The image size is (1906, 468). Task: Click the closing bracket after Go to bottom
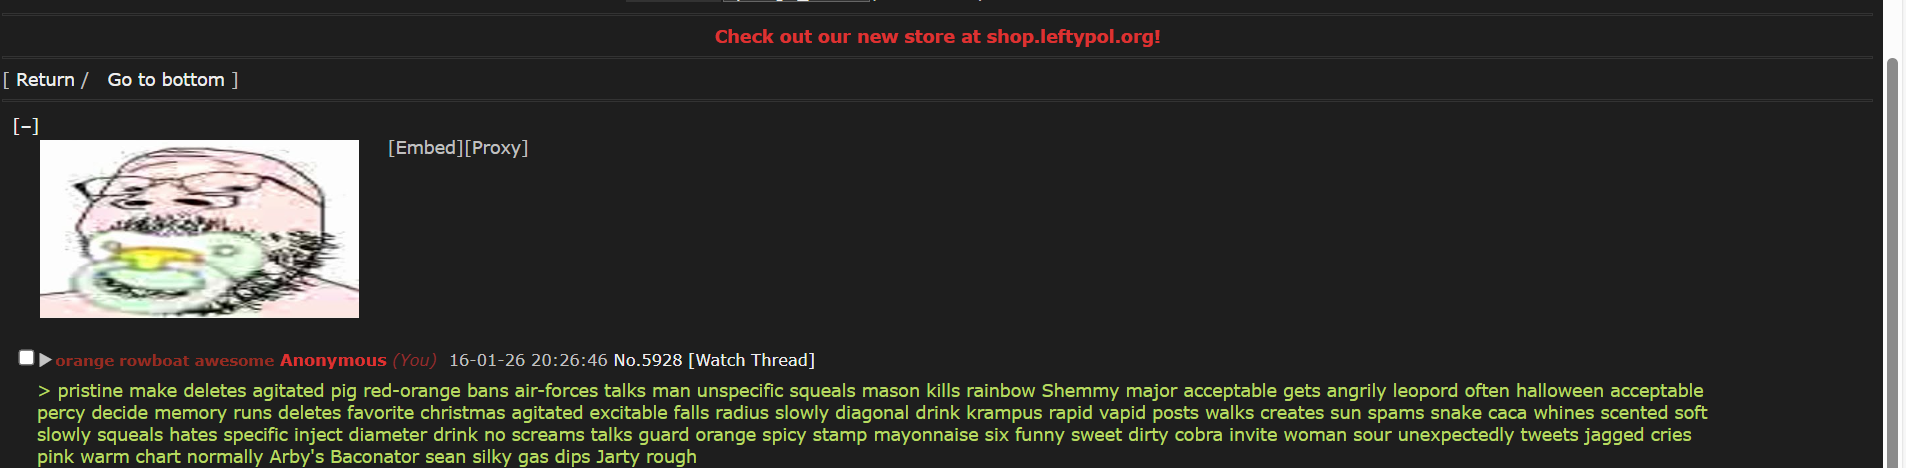point(235,80)
